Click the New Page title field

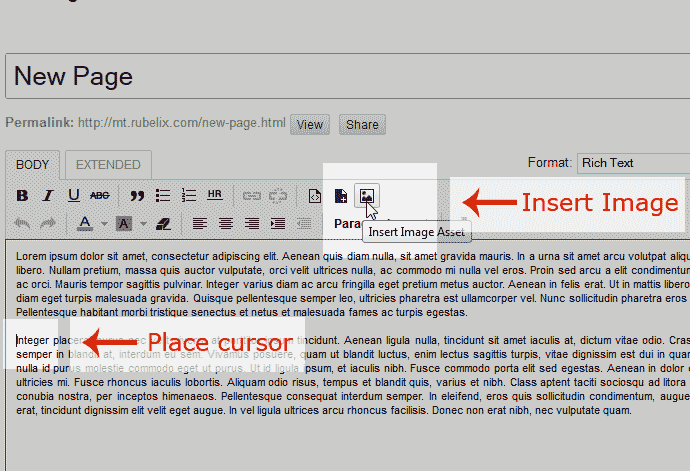(x=345, y=76)
